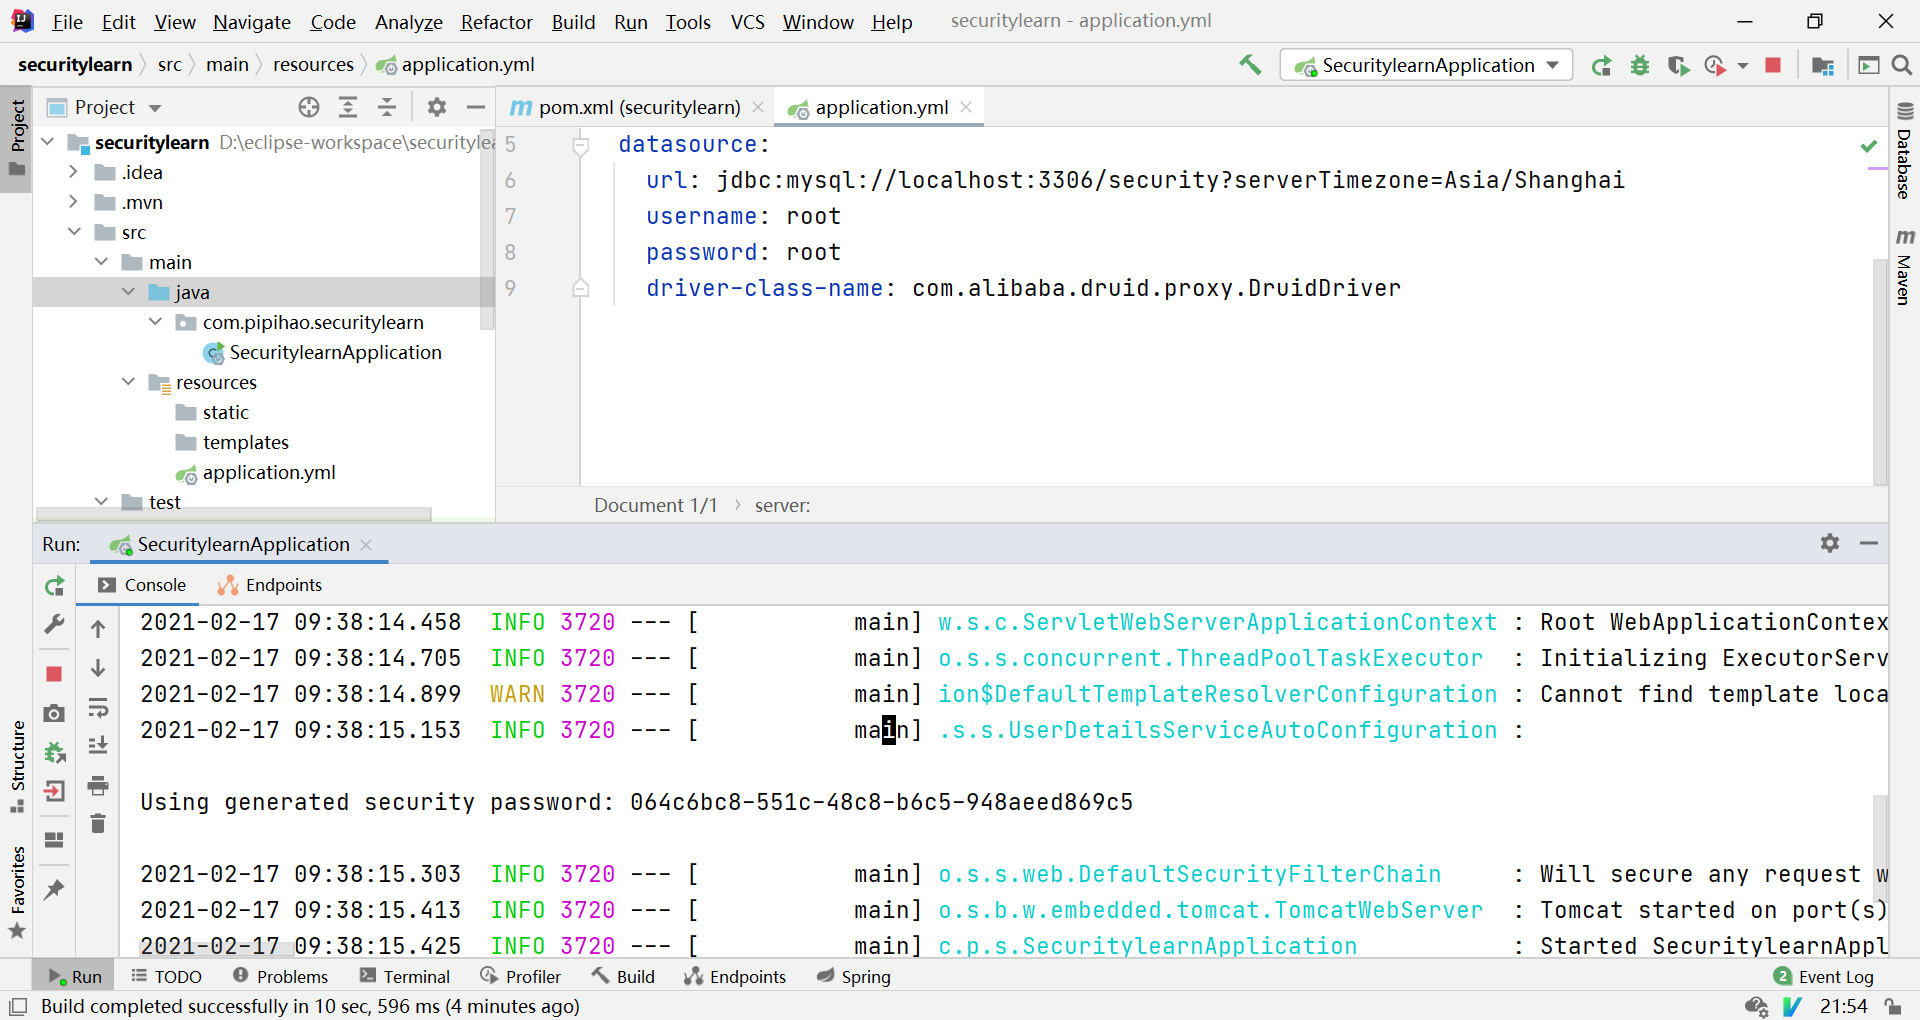Screen dimensions: 1920x1020
Task: Take thread dump camera icon
Action: point(55,713)
